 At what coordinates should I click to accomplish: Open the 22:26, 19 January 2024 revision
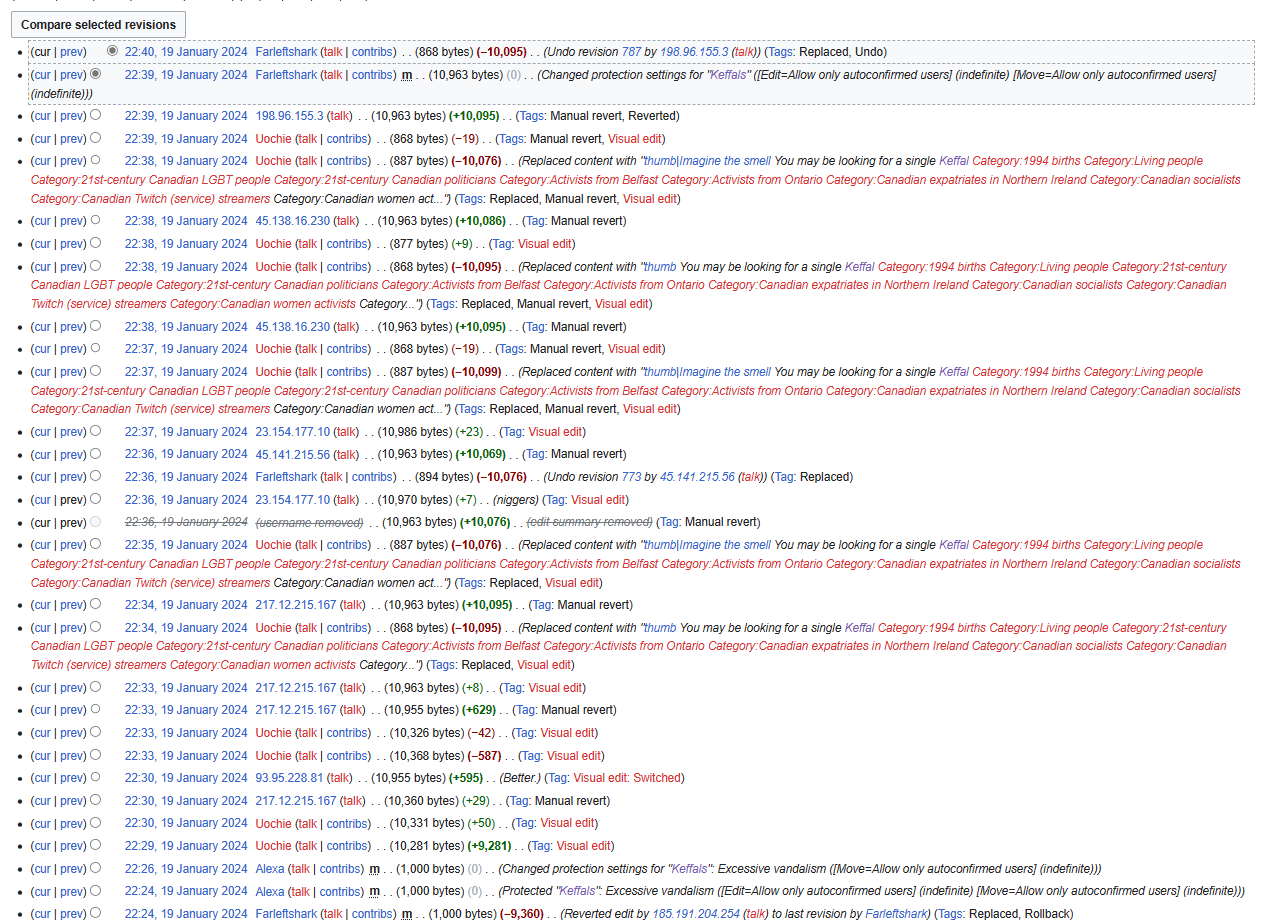click(x=186, y=869)
